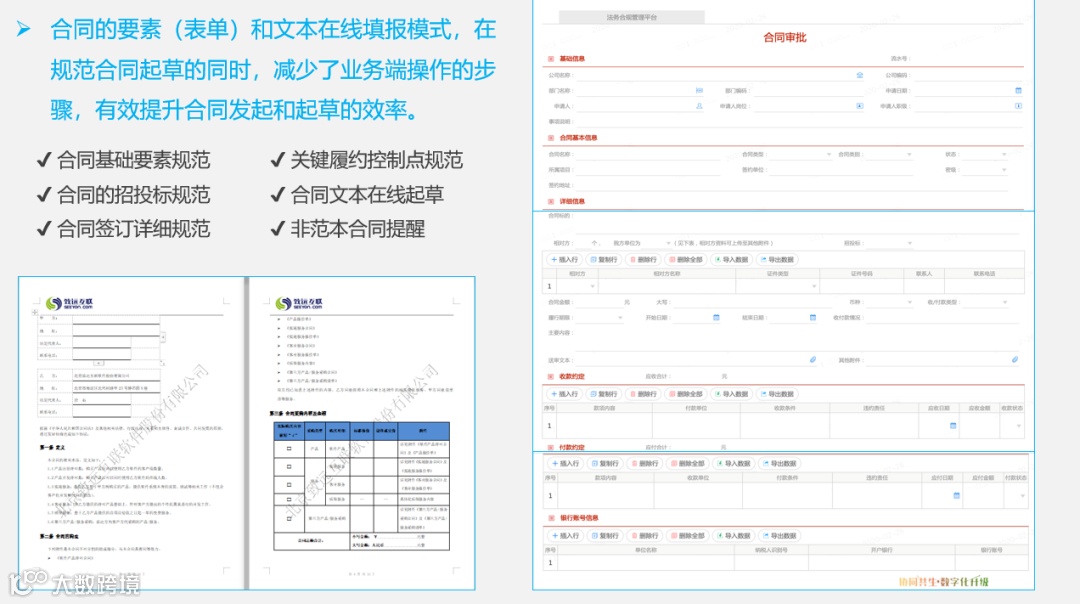Click 复制行 in the 相对方 table toolbar
Screen dimensions: 1080x604
click(604, 260)
